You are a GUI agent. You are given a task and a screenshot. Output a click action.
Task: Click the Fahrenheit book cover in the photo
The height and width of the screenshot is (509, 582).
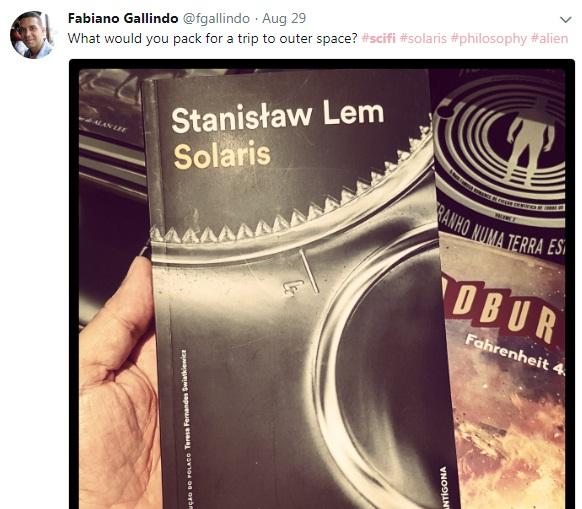508,373
